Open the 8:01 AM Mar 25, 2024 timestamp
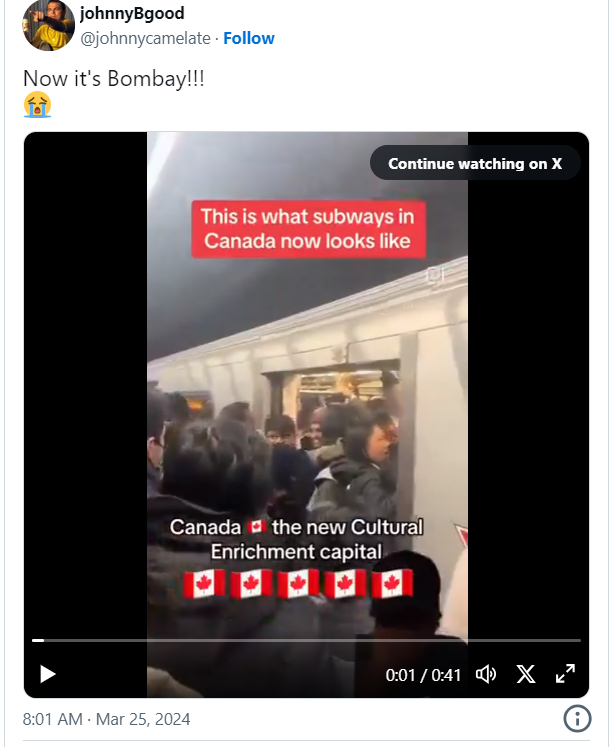This screenshot has height=747, width=615. [106, 719]
